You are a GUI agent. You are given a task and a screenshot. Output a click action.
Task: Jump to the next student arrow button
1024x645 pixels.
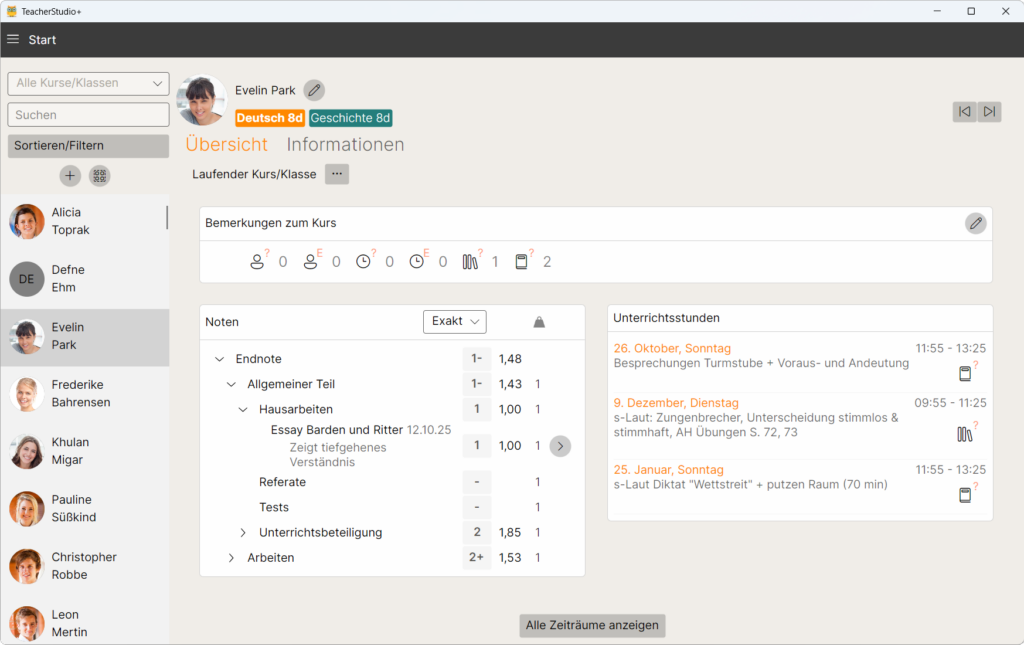click(989, 111)
